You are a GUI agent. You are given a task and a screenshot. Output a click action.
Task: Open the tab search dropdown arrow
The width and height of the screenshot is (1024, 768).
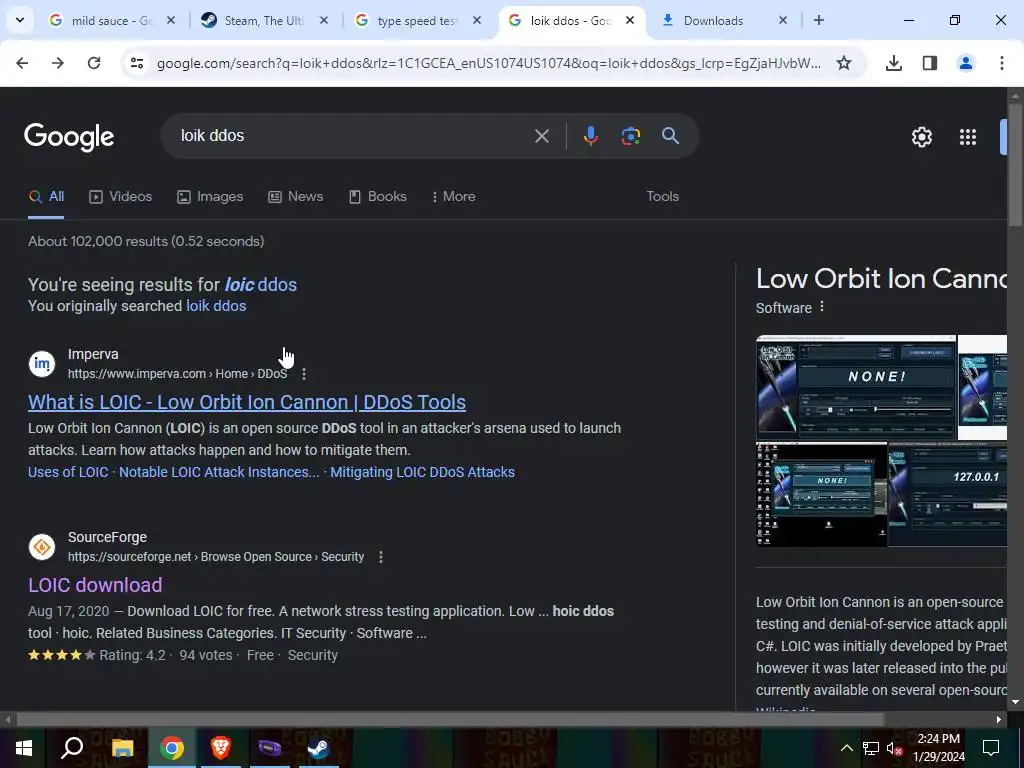tap(20, 20)
